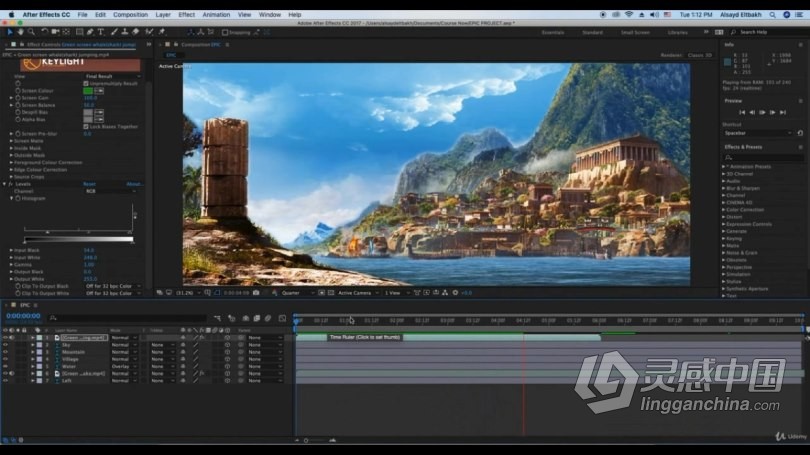Mute audio of layer 6 green screen clip

pos(12,374)
